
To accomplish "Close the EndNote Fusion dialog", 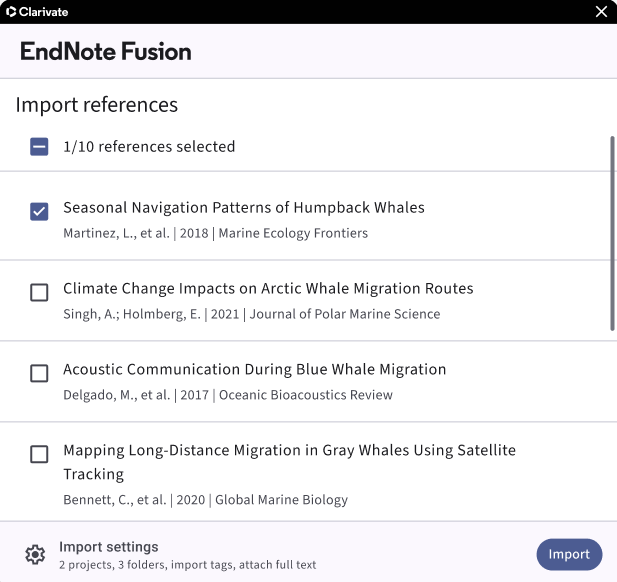I will (601, 12).
